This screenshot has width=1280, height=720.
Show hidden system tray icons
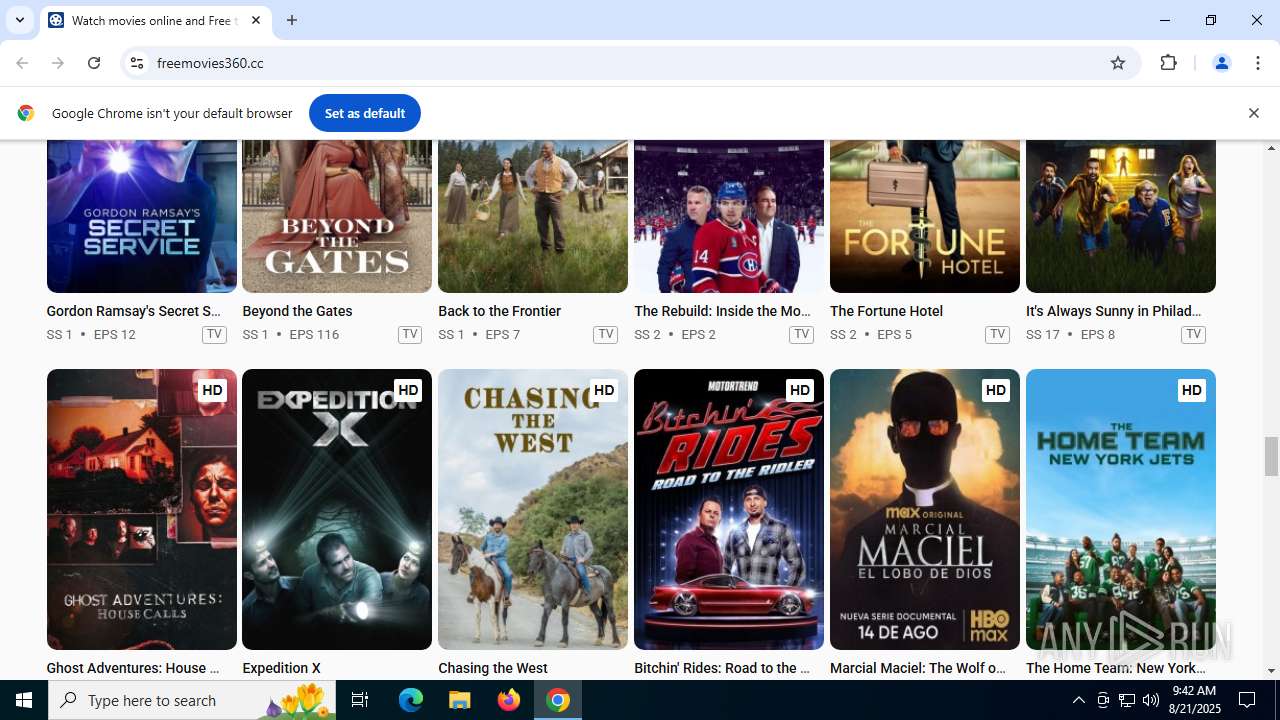click(1078, 700)
